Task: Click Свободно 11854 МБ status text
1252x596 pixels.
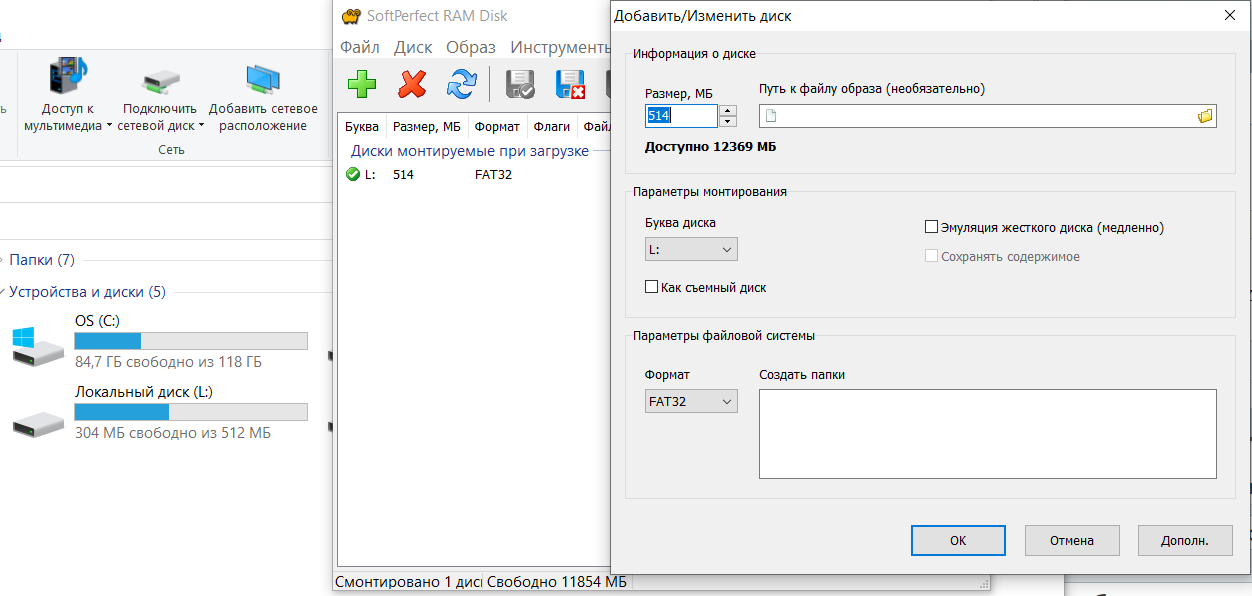Action: coord(557,581)
